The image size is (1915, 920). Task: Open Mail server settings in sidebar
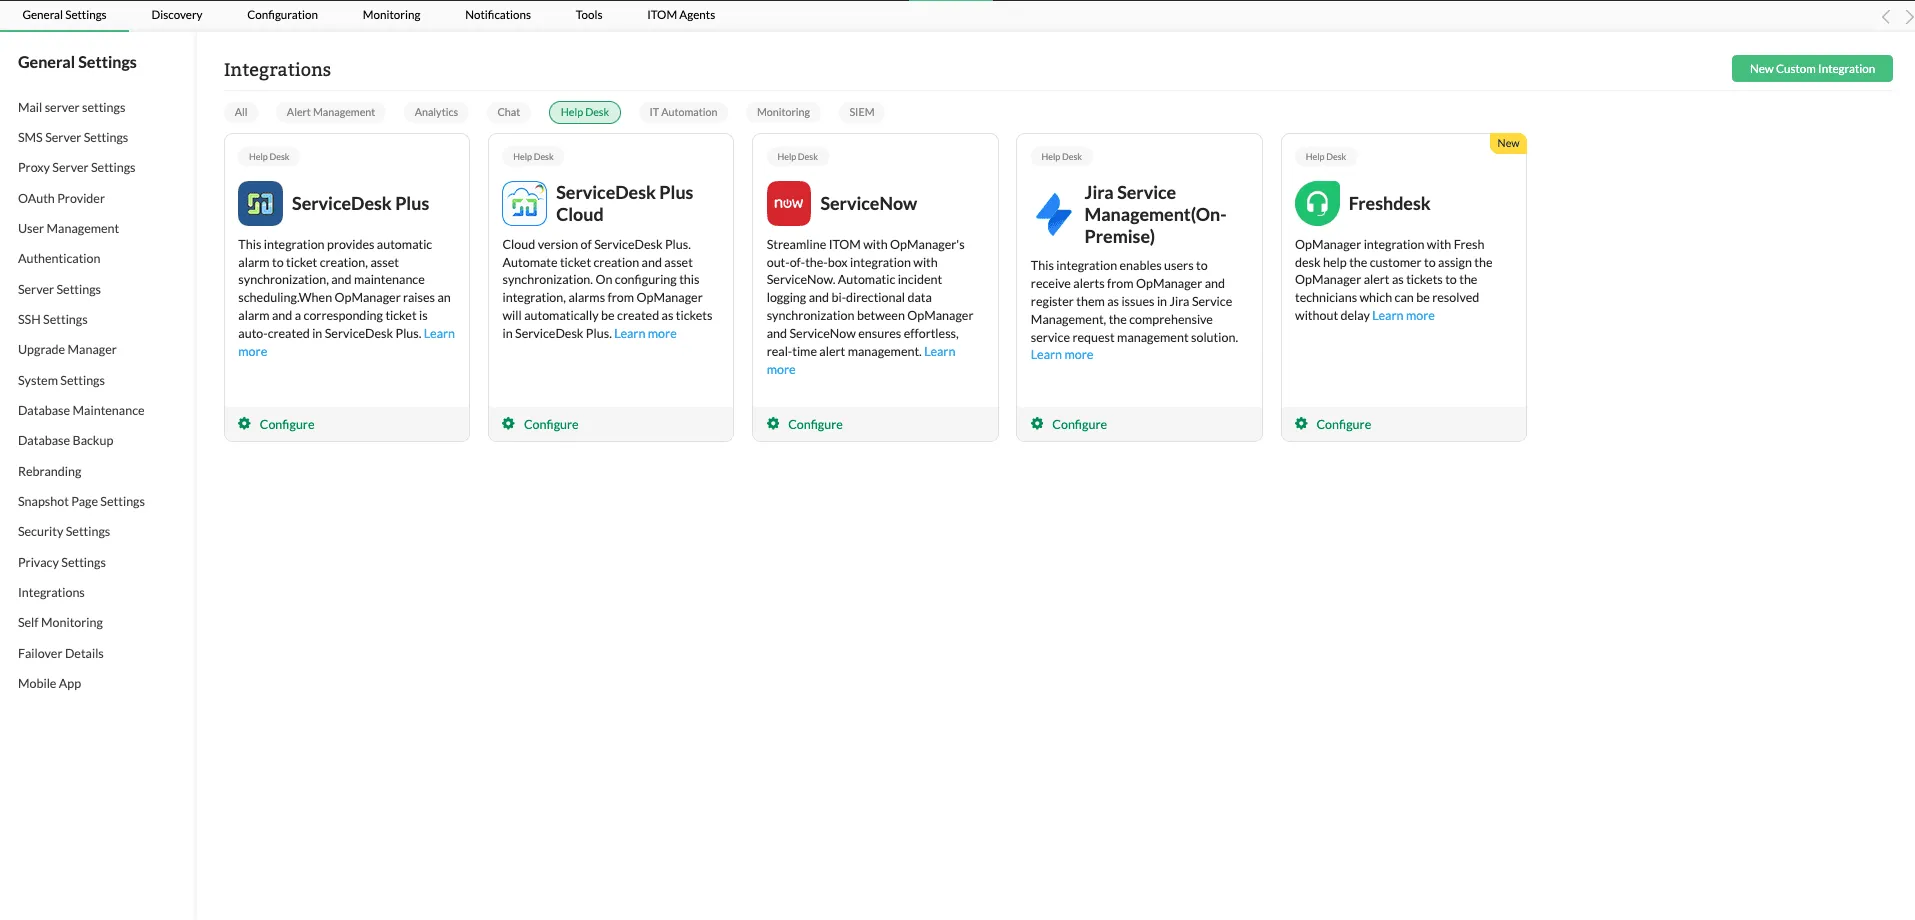(x=72, y=107)
